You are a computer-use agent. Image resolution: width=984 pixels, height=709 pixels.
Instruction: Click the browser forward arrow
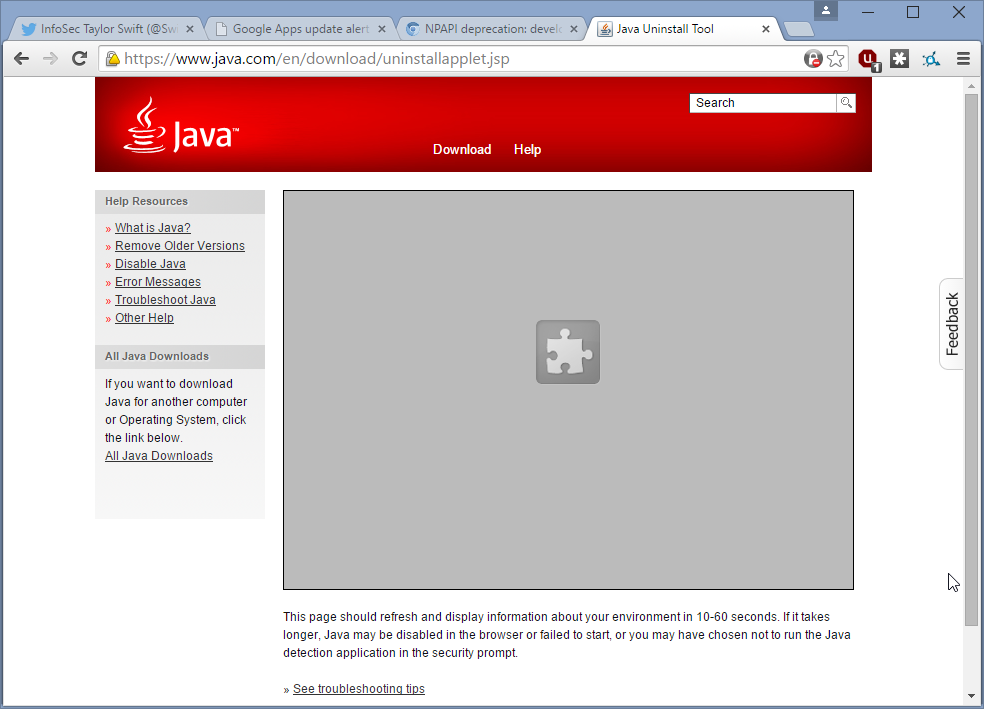click(x=50, y=59)
